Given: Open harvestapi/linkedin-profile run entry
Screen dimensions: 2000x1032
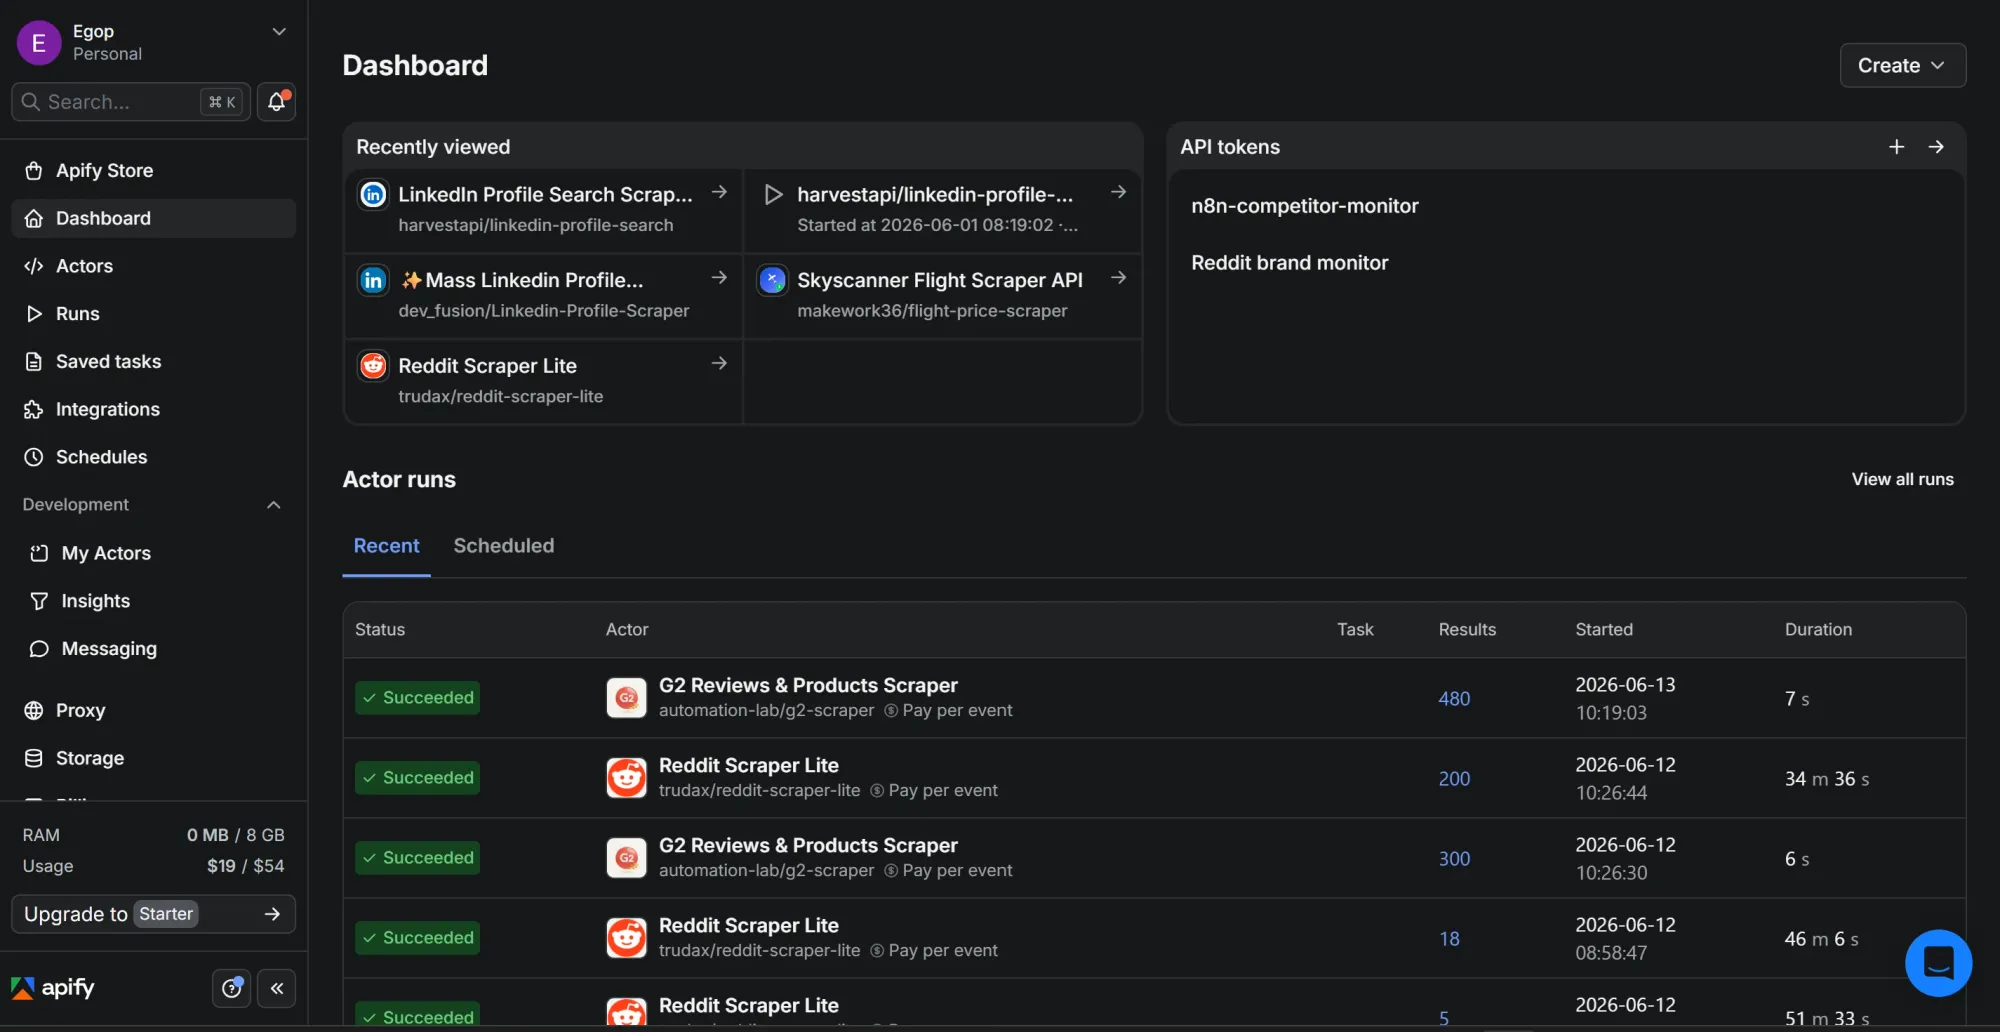Looking at the screenshot, I should coord(942,209).
